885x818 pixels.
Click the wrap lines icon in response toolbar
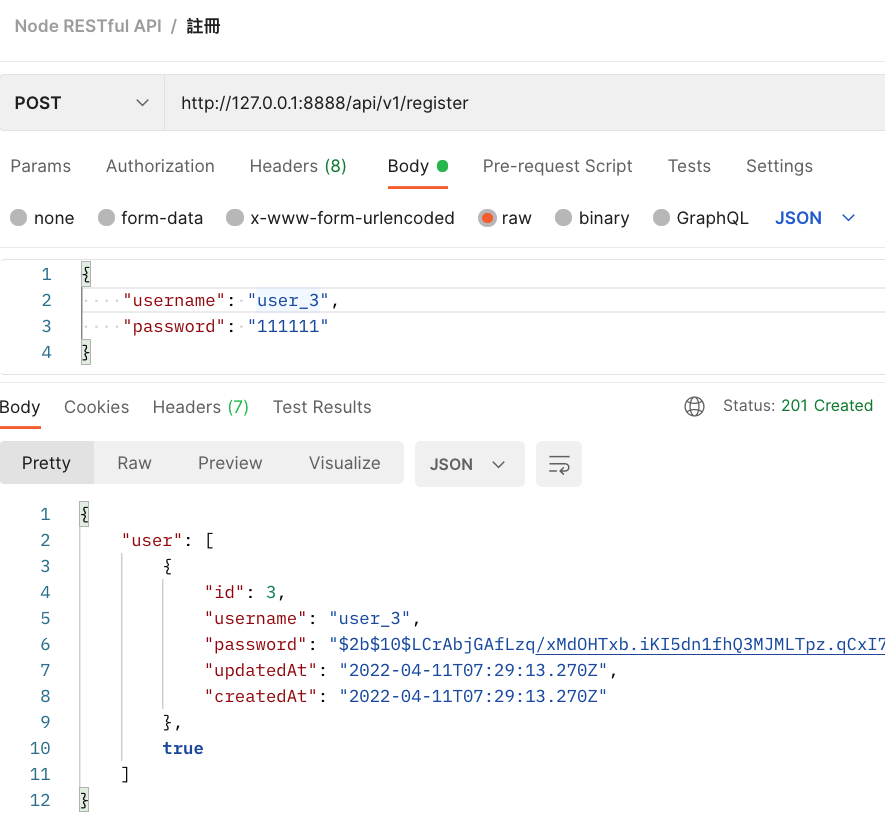559,464
